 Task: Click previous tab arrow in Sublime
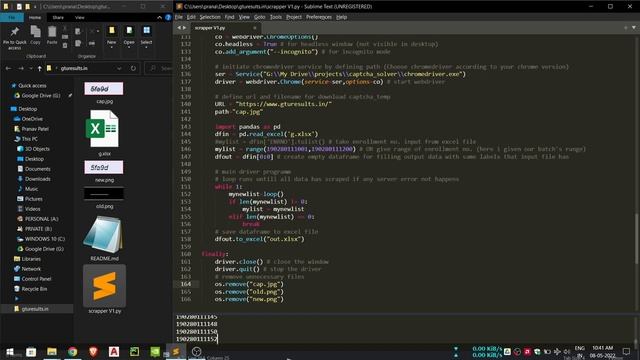[x=179, y=28]
